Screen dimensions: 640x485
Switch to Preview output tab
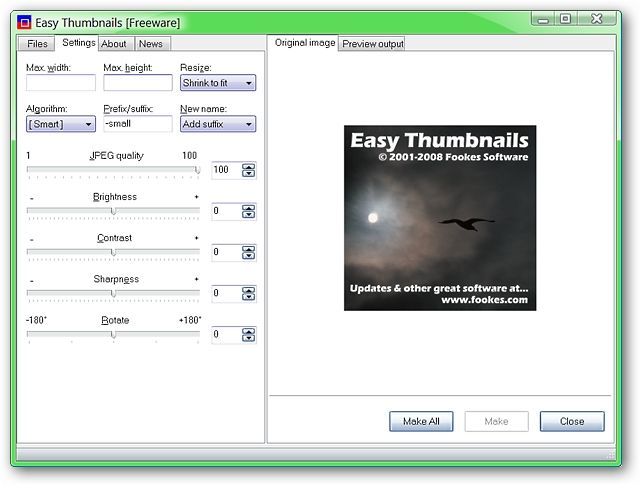click(x=373, y=44)
